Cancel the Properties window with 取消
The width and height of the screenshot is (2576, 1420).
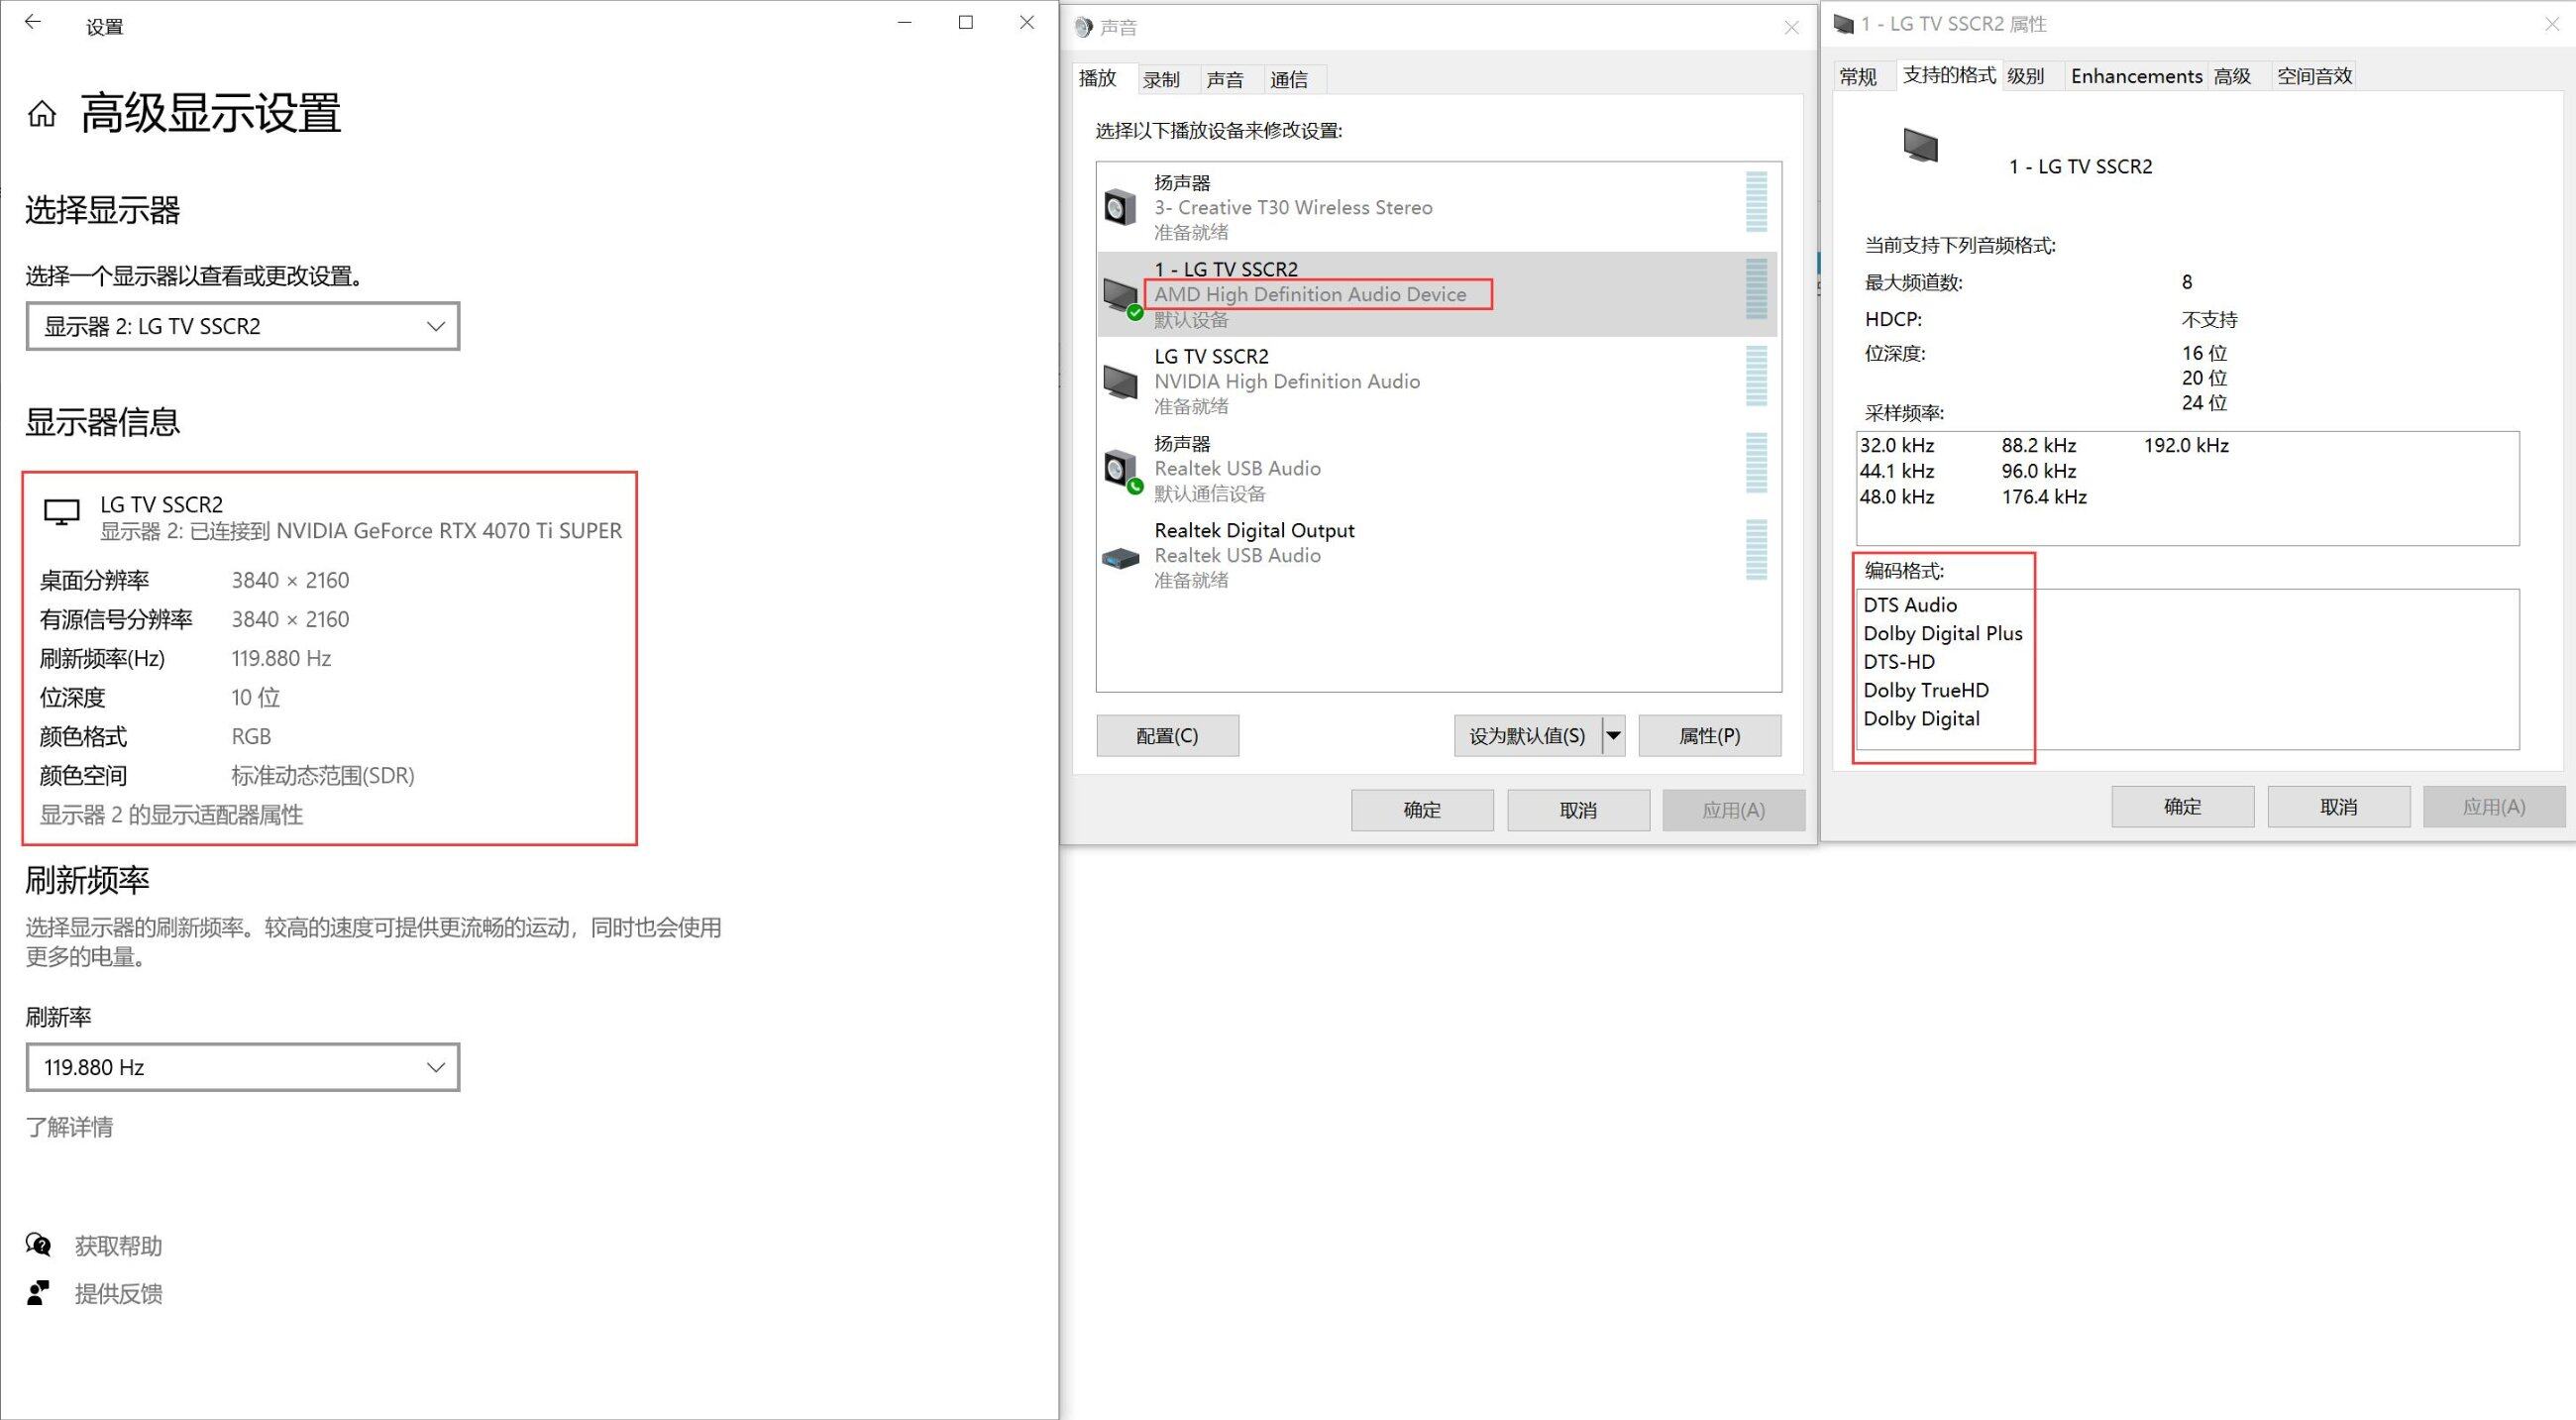click(2338, 806)
